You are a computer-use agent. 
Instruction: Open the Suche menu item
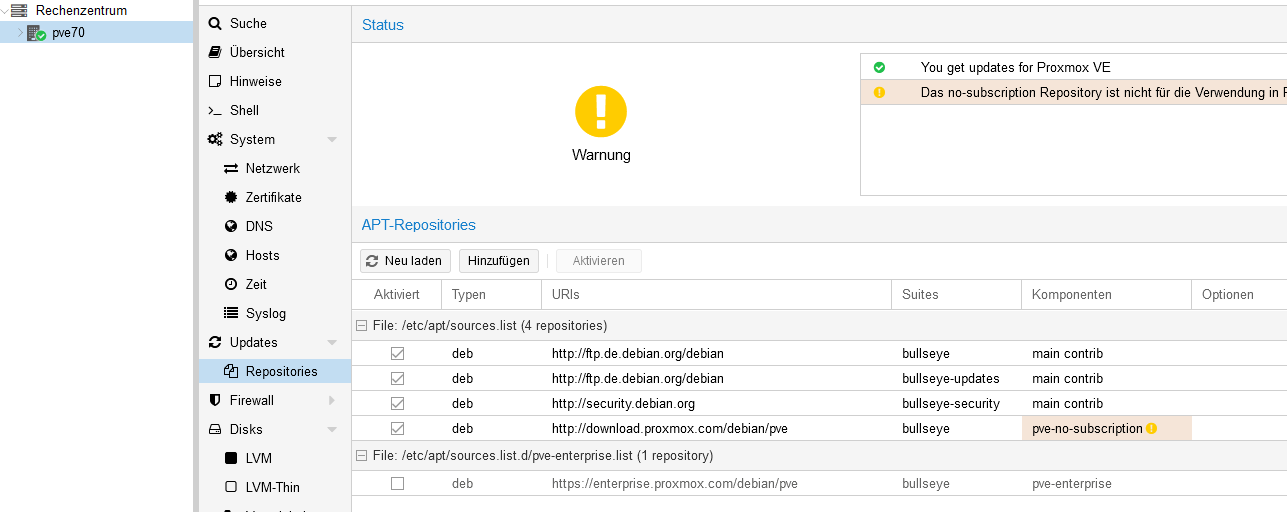pos(275,23)
